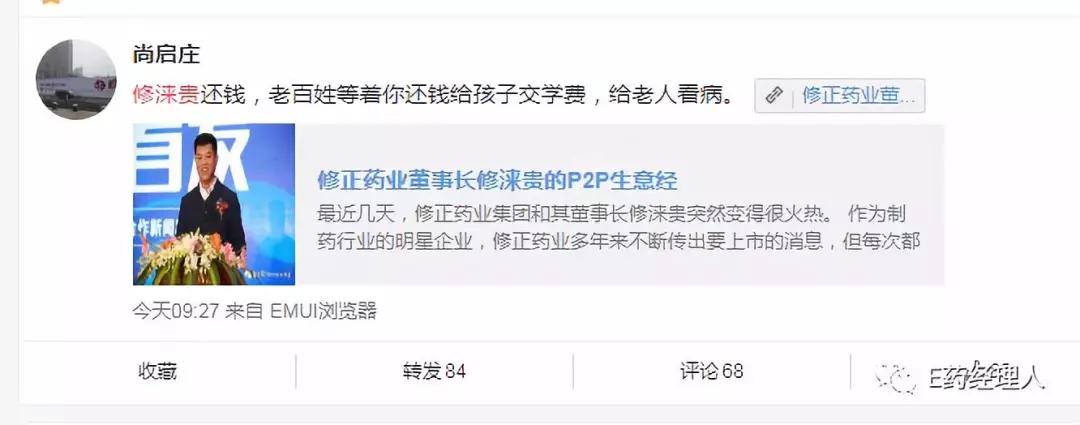Open the article thumbnail of man at podium

pyautogui.click(x=214, y=204)
